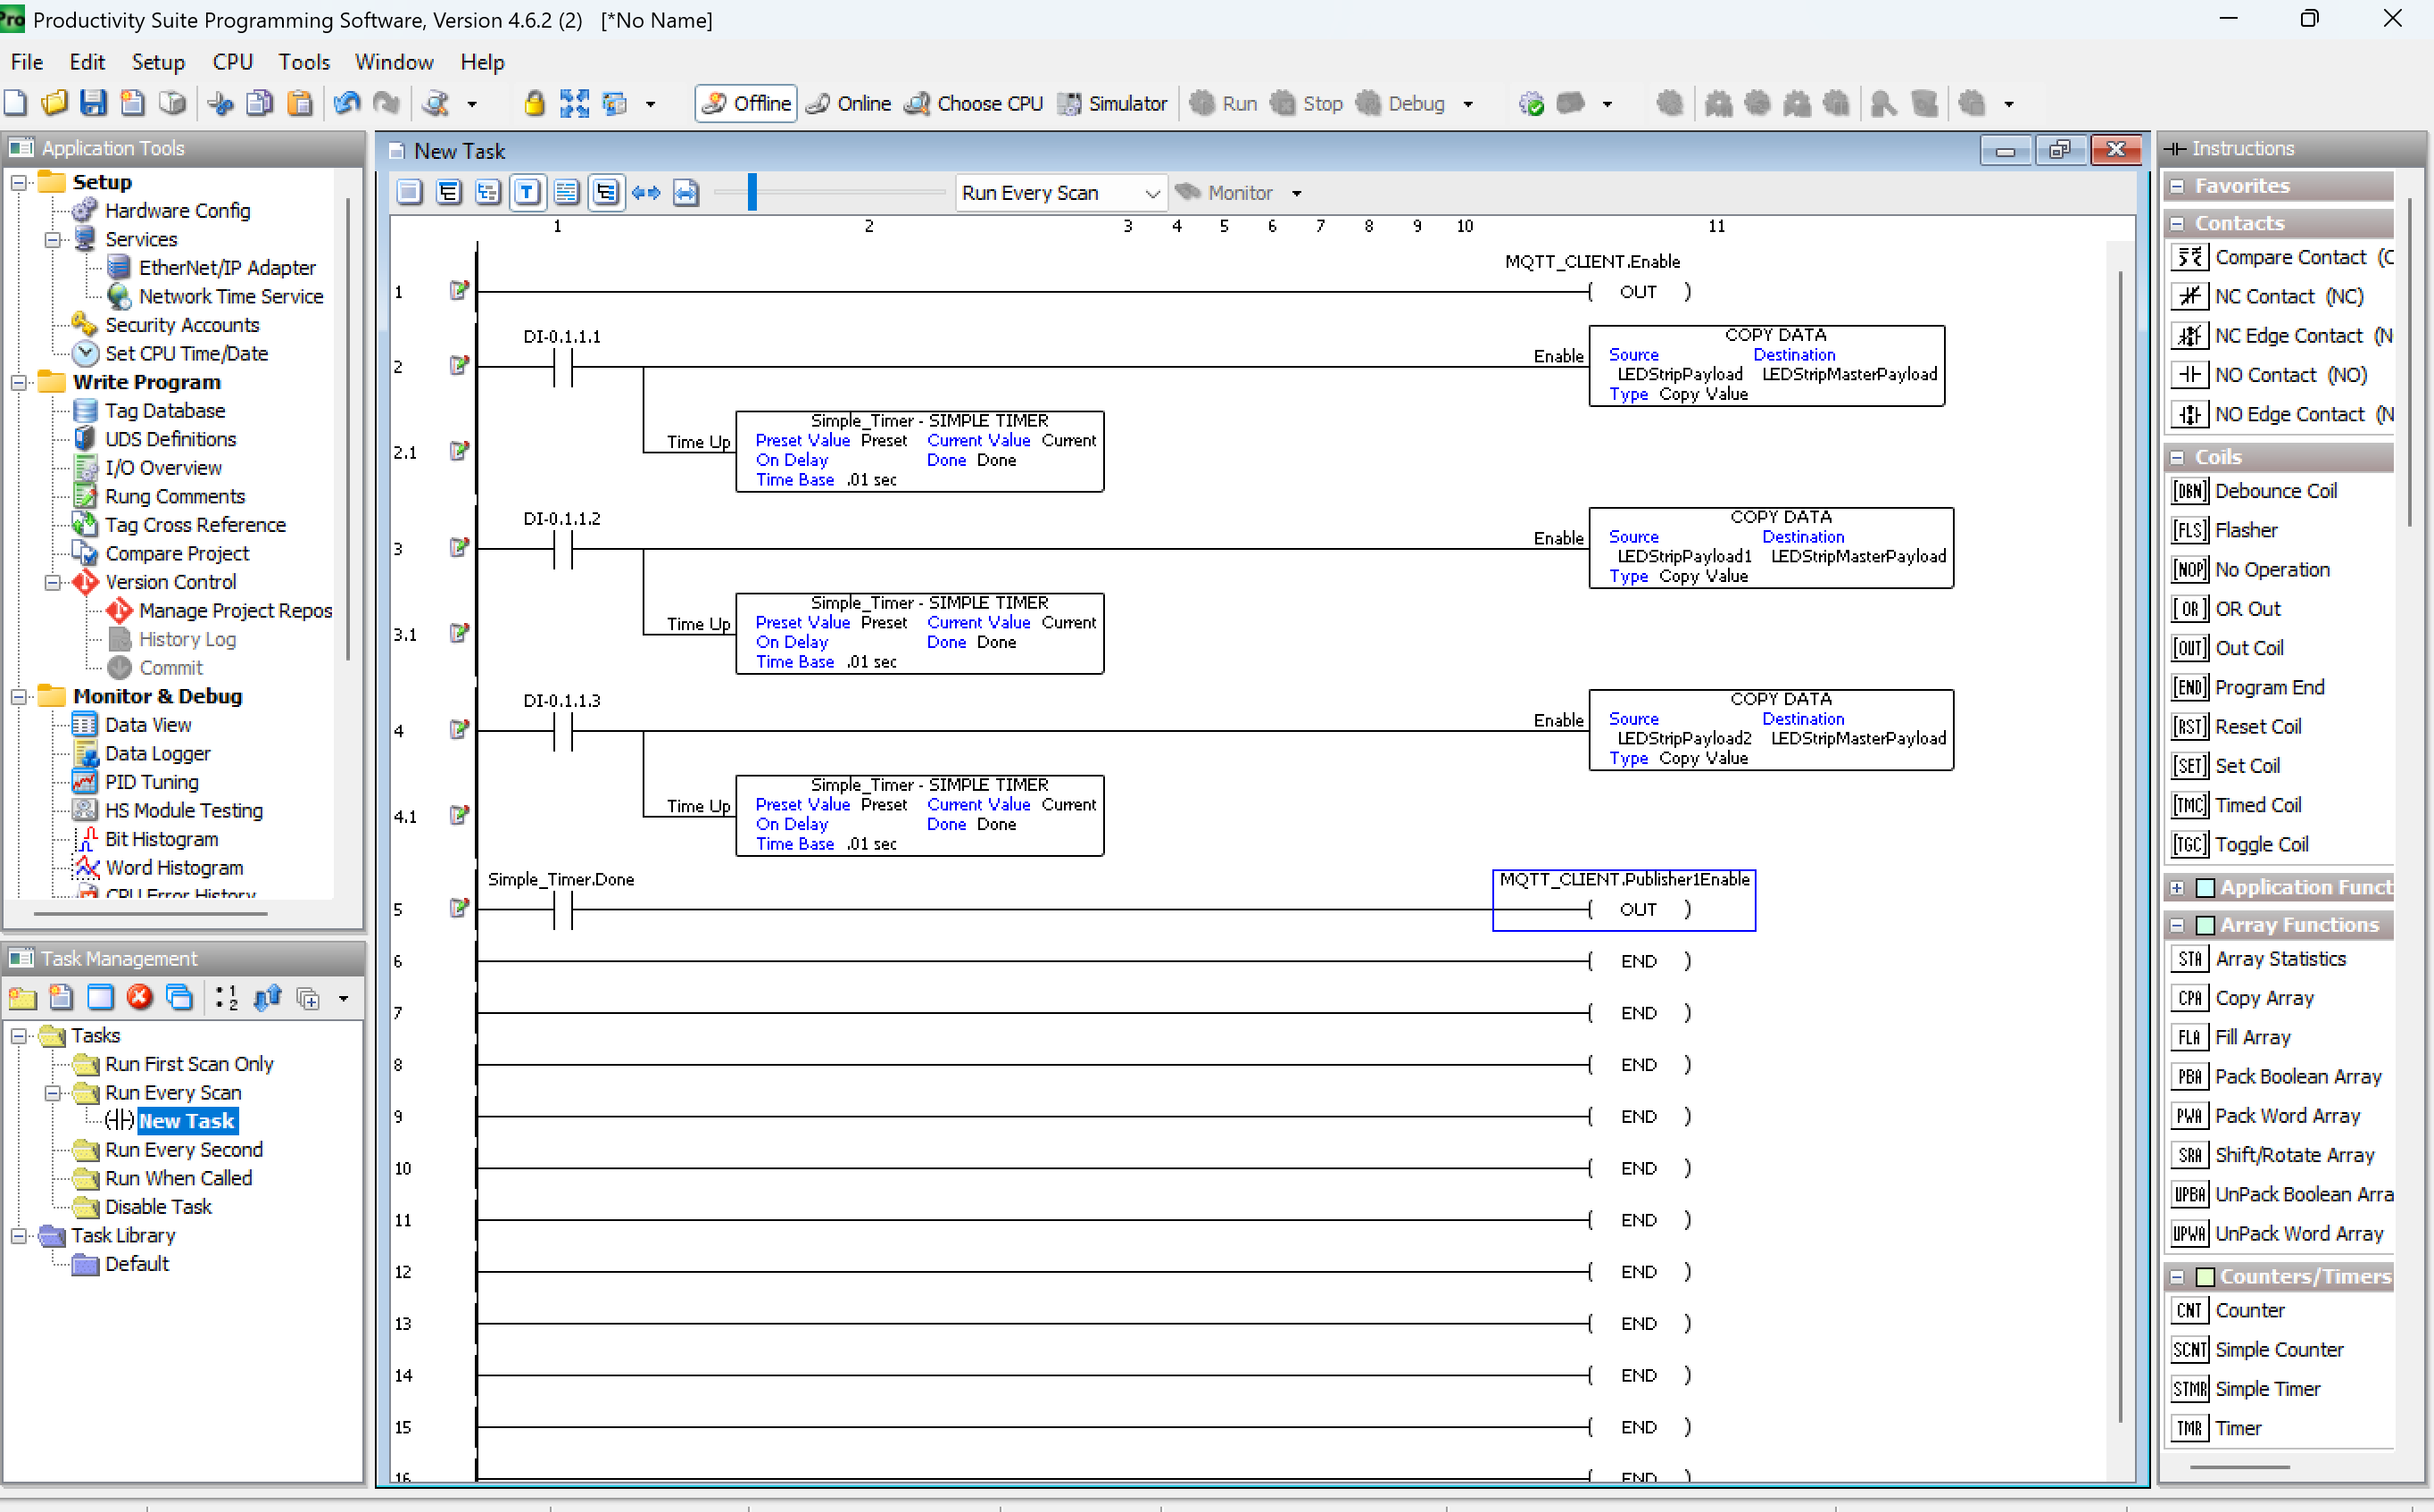
Task: Click the padlock icon in the main toolbar
Action: coord(534,103)
